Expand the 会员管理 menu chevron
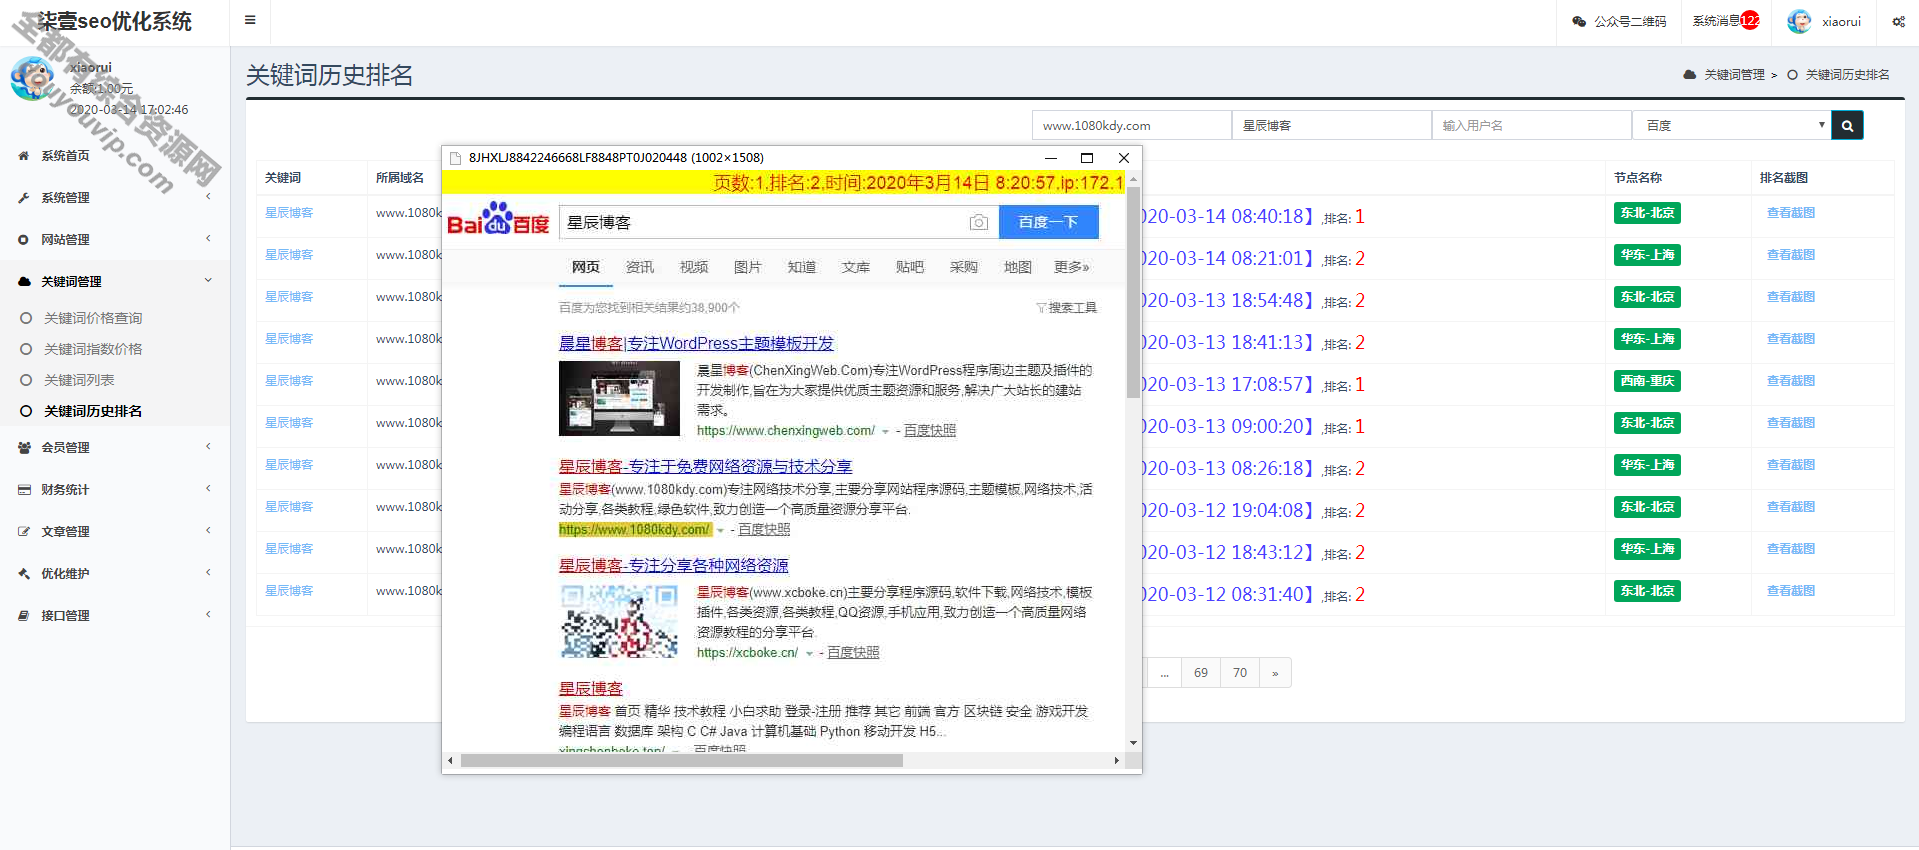 point(208,446)
